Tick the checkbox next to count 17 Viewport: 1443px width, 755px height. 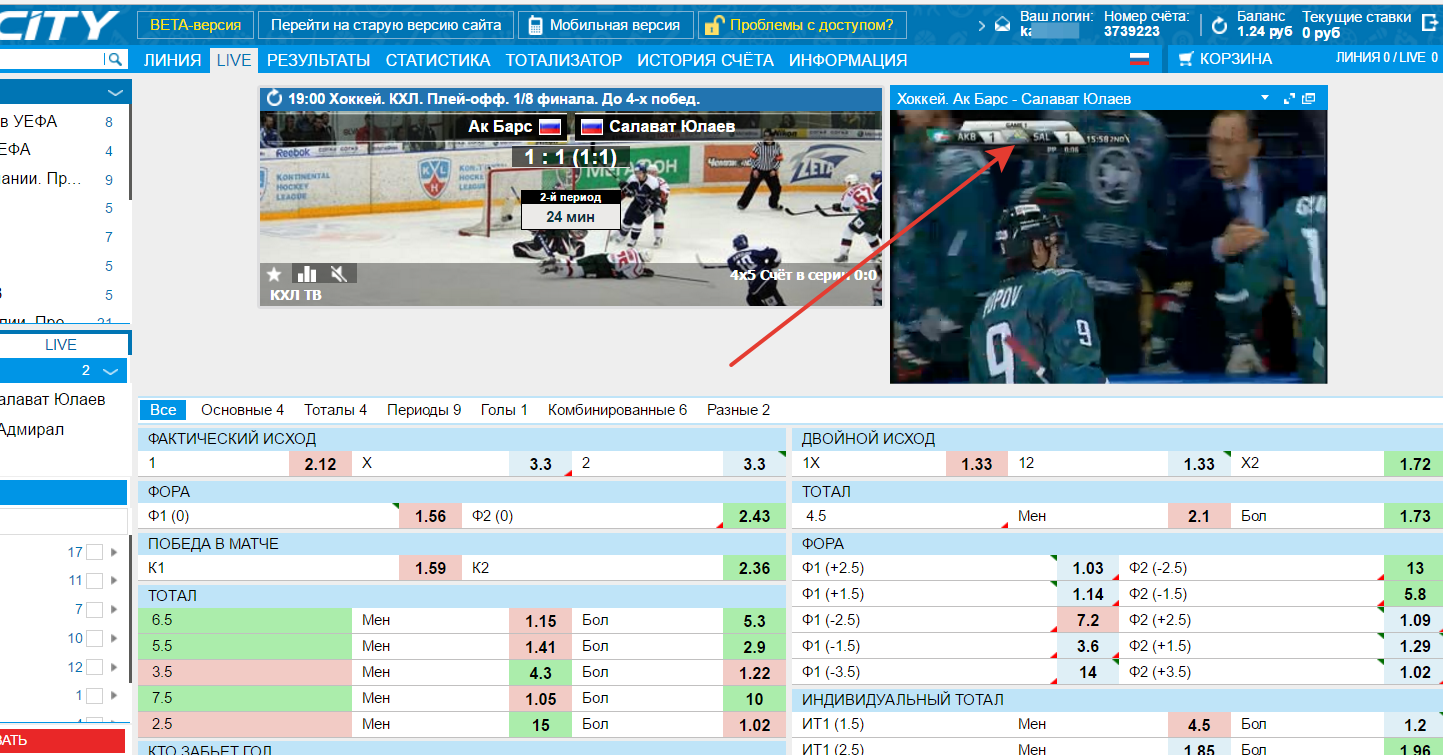pyautogui.click(x=95, y=552)
